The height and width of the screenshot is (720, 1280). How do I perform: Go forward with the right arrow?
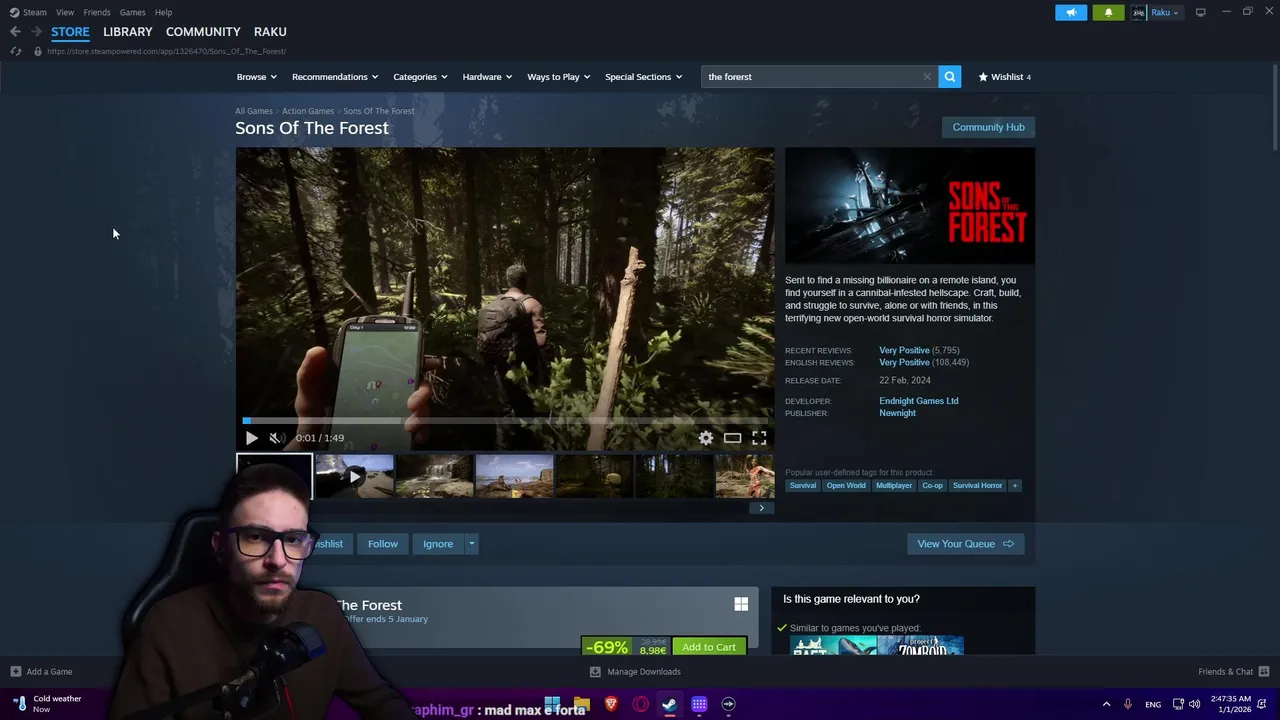36,32
